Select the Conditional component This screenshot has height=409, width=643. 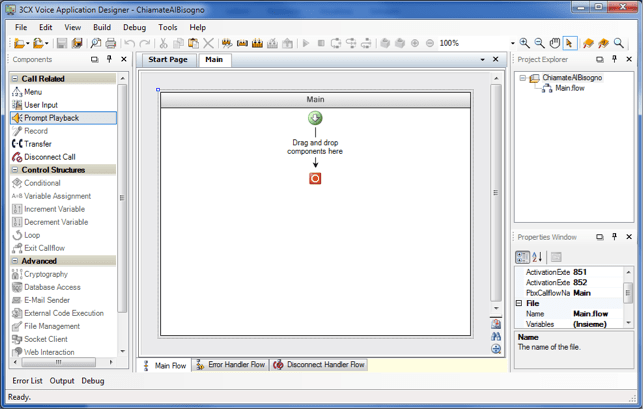tap(36, 183)
